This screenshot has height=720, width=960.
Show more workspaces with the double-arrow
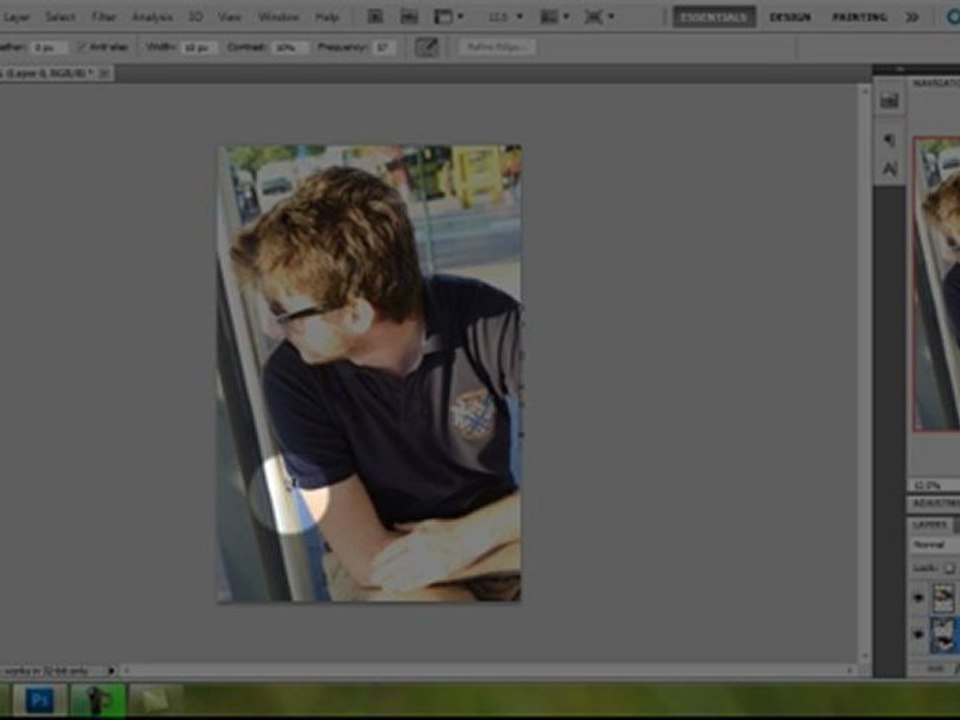point(912,17)
